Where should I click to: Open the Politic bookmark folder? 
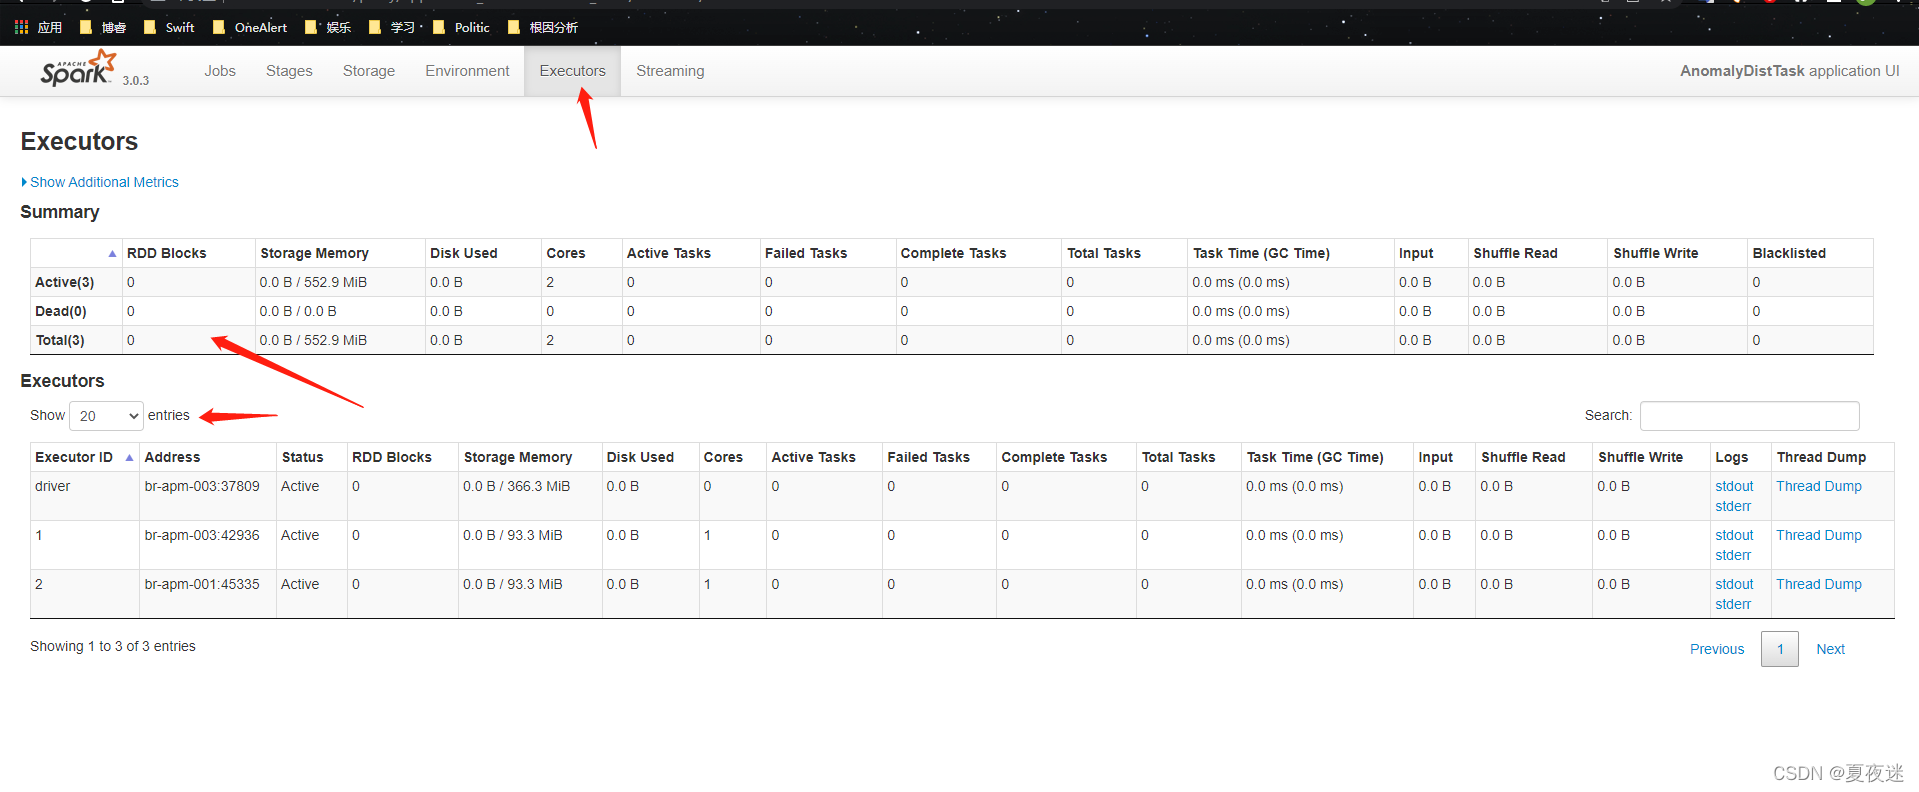pyautogui.click(x=461, y=27)
